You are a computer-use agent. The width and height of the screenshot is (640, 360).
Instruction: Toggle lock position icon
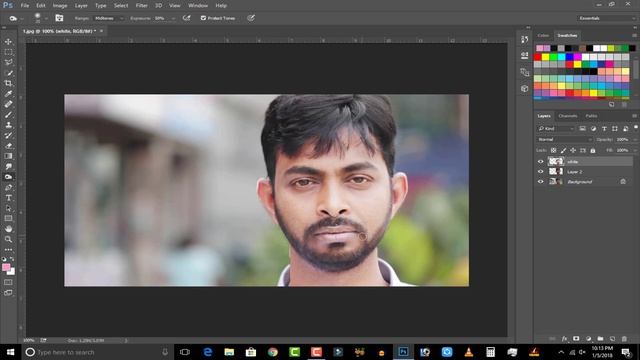573,151
